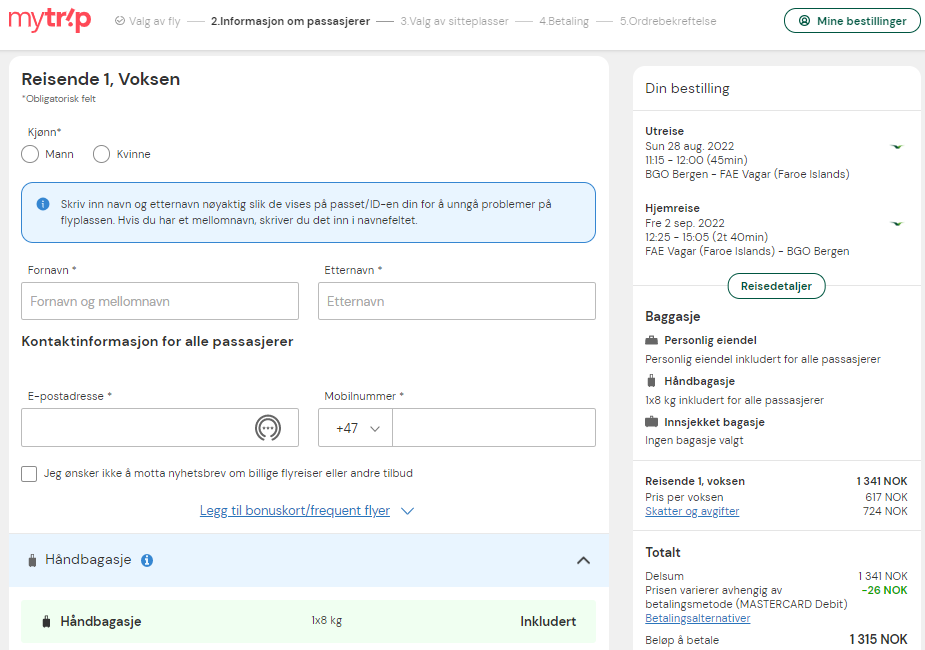Click the -26 NOK discount value
Image resolution: width=925 pixels, height=650 pixels.
(884, 590)
